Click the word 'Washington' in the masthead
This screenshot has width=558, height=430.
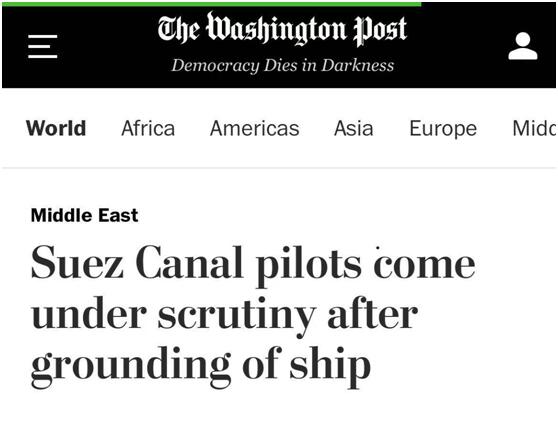click(277, 28)
